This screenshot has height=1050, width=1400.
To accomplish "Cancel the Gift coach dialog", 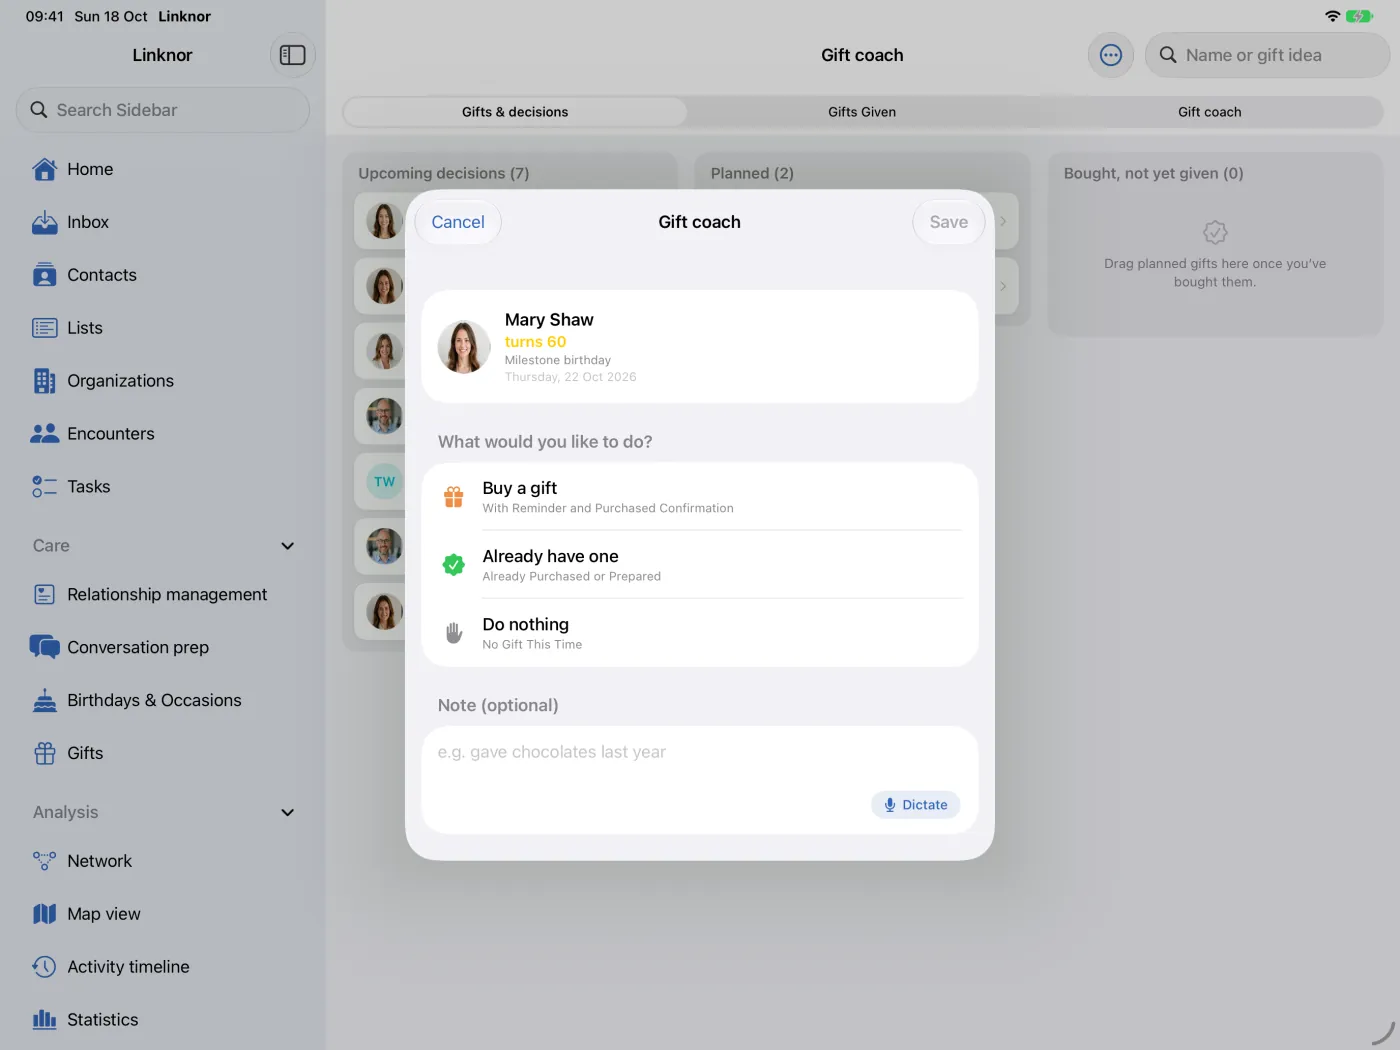I will [458, 222].
